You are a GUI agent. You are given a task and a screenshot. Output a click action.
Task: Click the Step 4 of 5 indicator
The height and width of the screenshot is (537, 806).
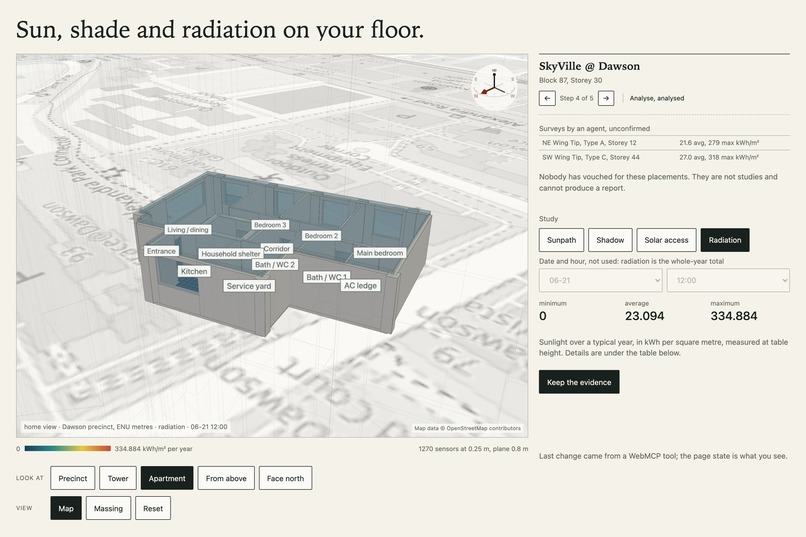pos(576,98)
